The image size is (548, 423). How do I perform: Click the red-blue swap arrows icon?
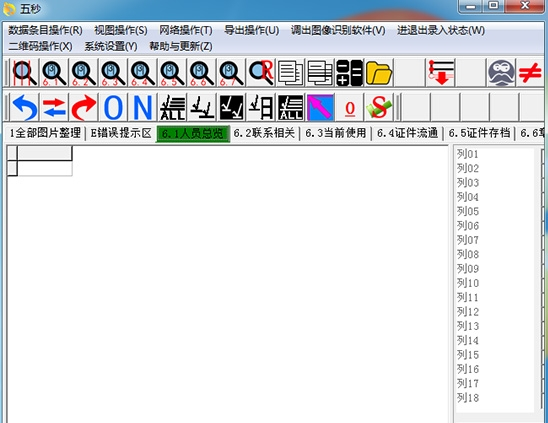pyautogui.click(x=54, y=107)
